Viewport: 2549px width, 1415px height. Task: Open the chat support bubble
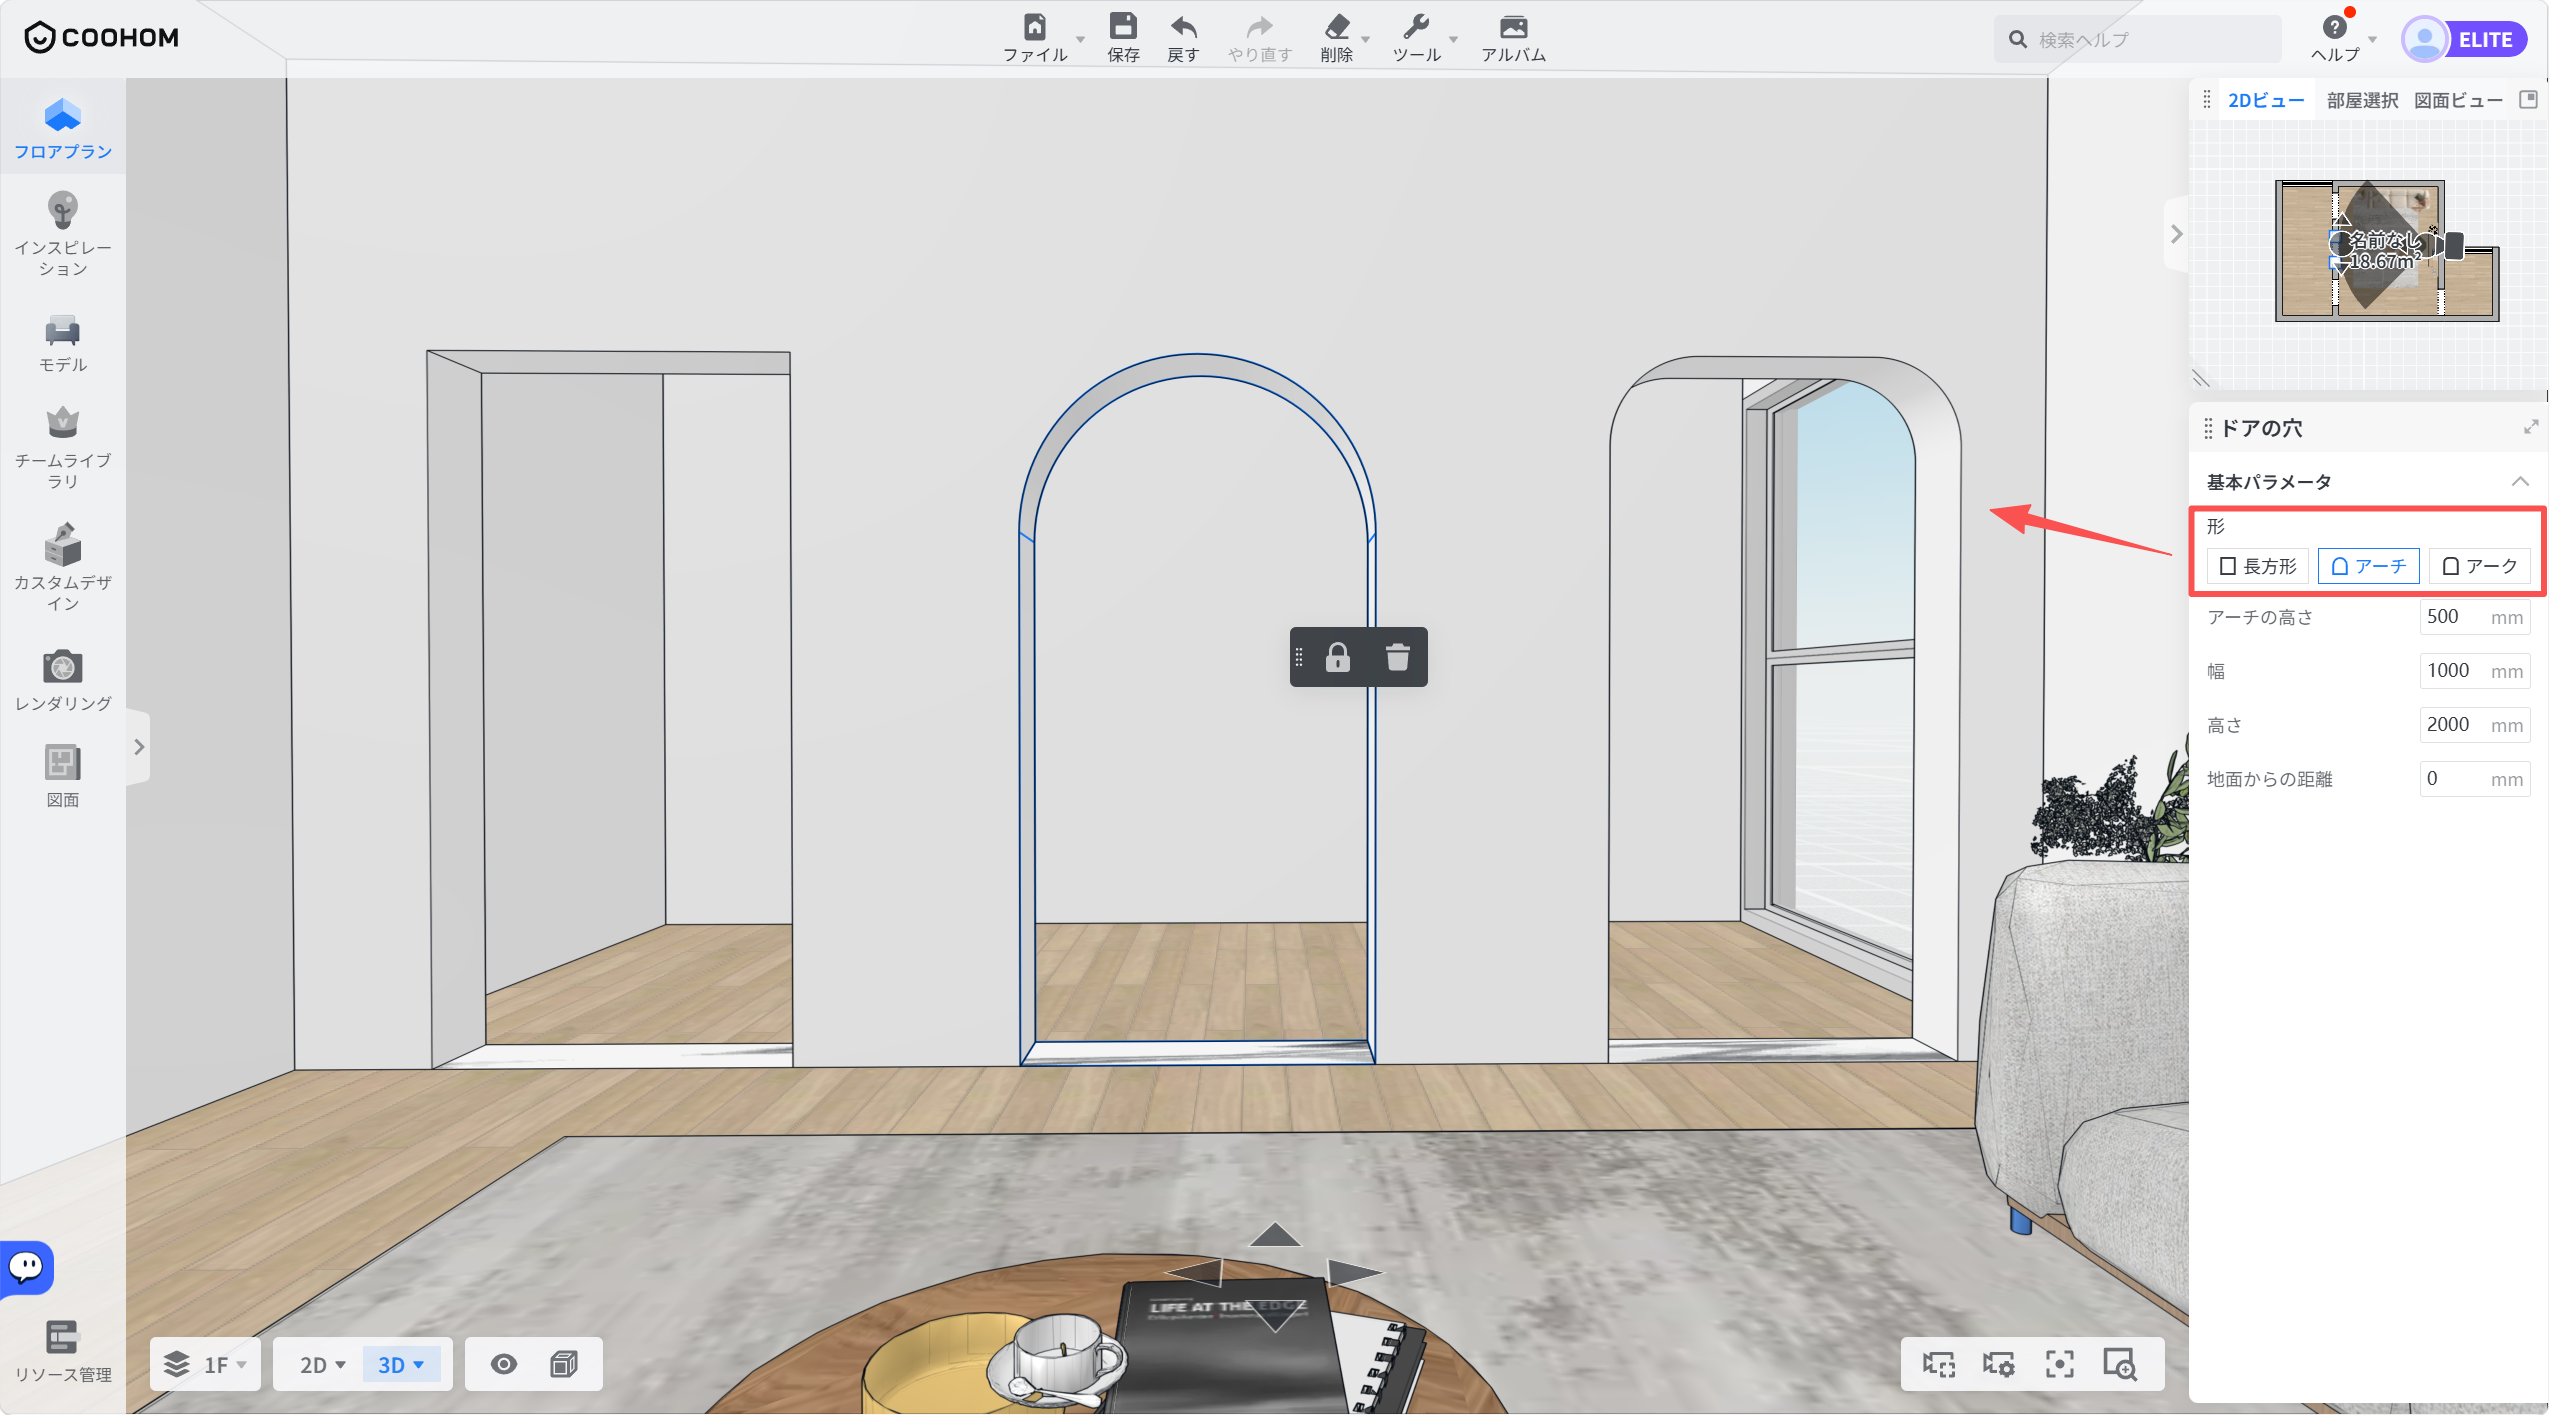(x=27, y=1267)
